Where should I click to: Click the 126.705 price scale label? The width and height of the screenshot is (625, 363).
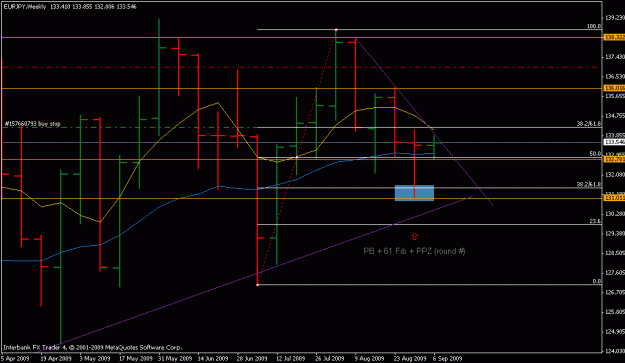click(615, 292)
